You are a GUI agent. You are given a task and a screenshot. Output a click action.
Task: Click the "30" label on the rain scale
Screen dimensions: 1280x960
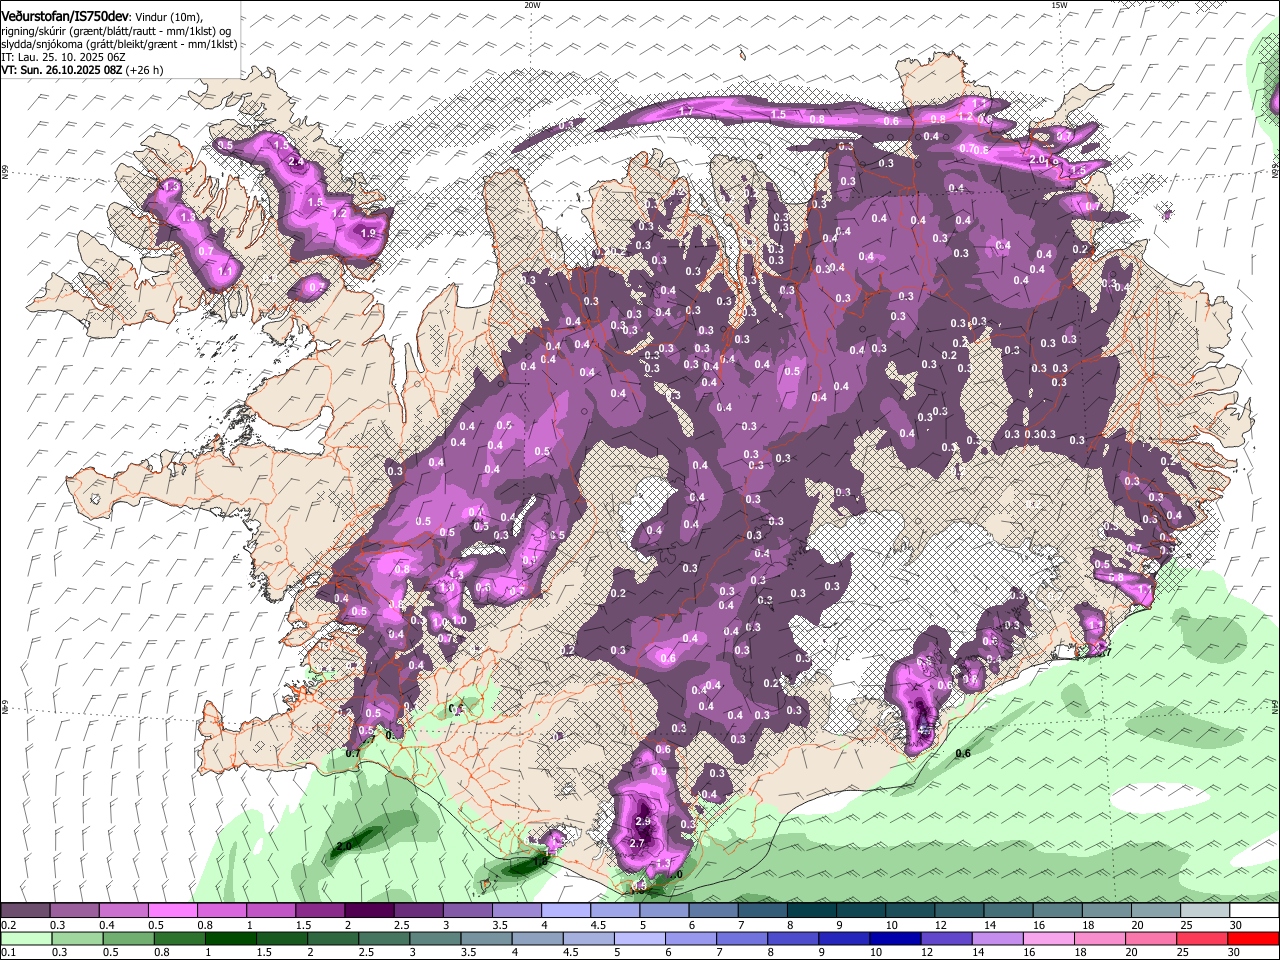coord(1236,953)
